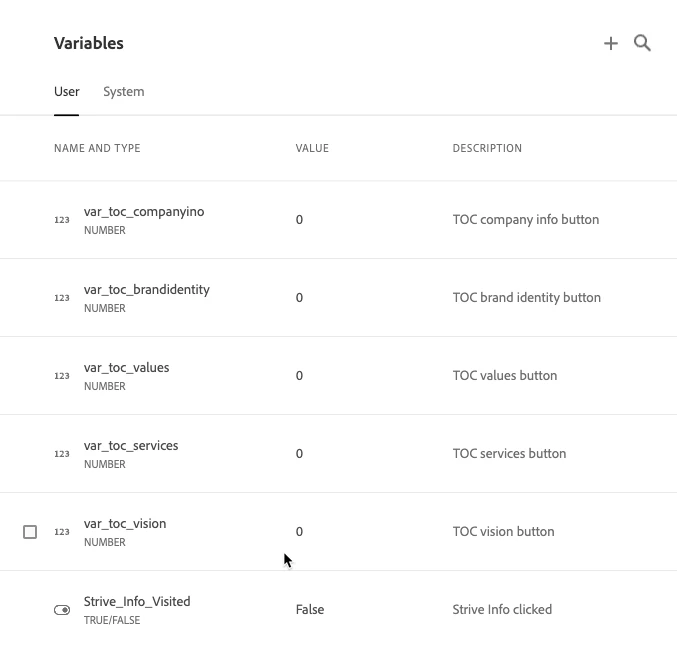Click the Value column header
This screenshot has height=660, width=677.
coord(312,149)
